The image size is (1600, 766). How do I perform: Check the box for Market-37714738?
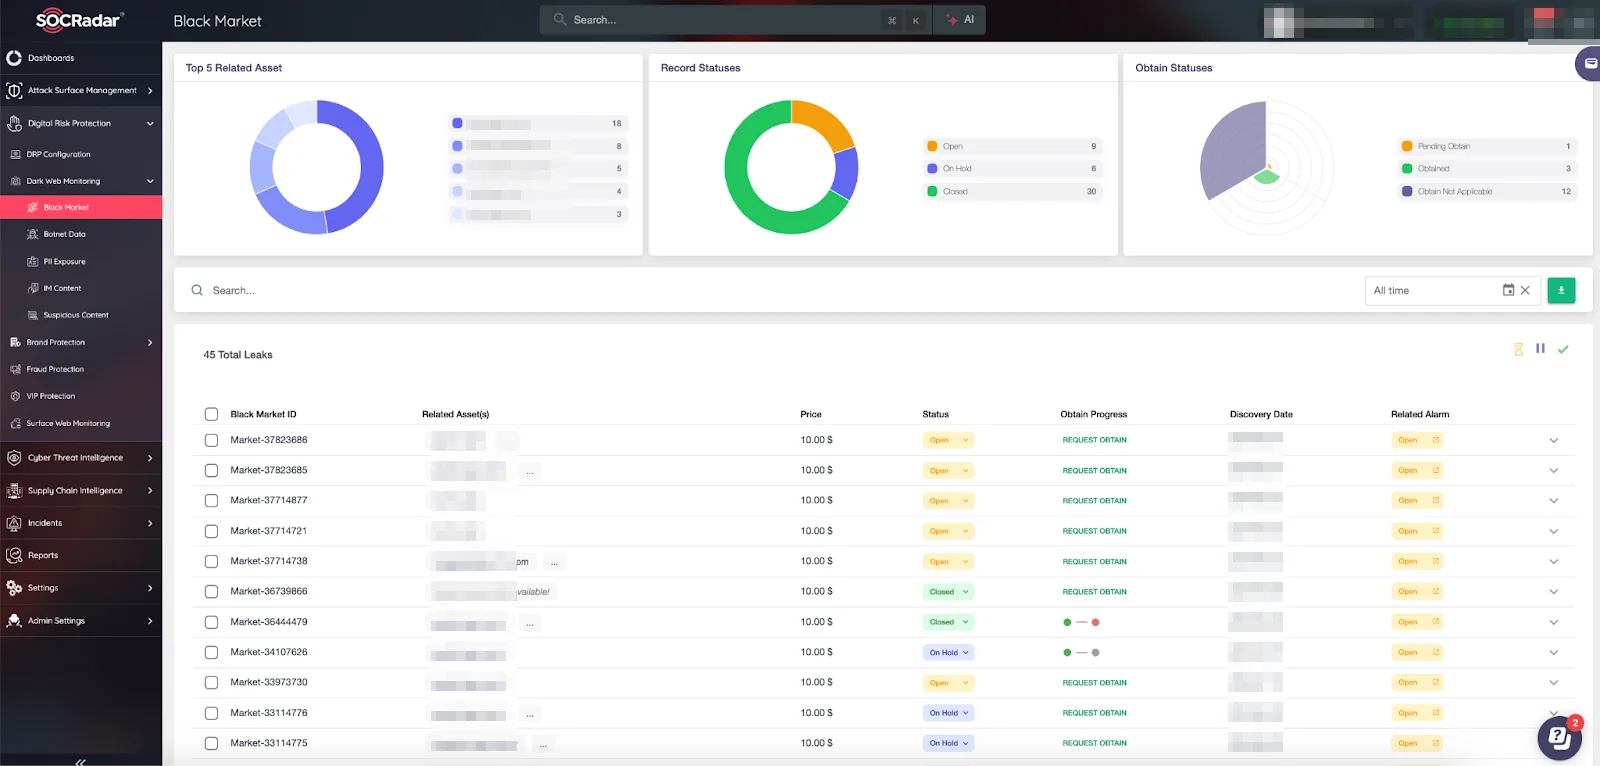click(211, 561)
